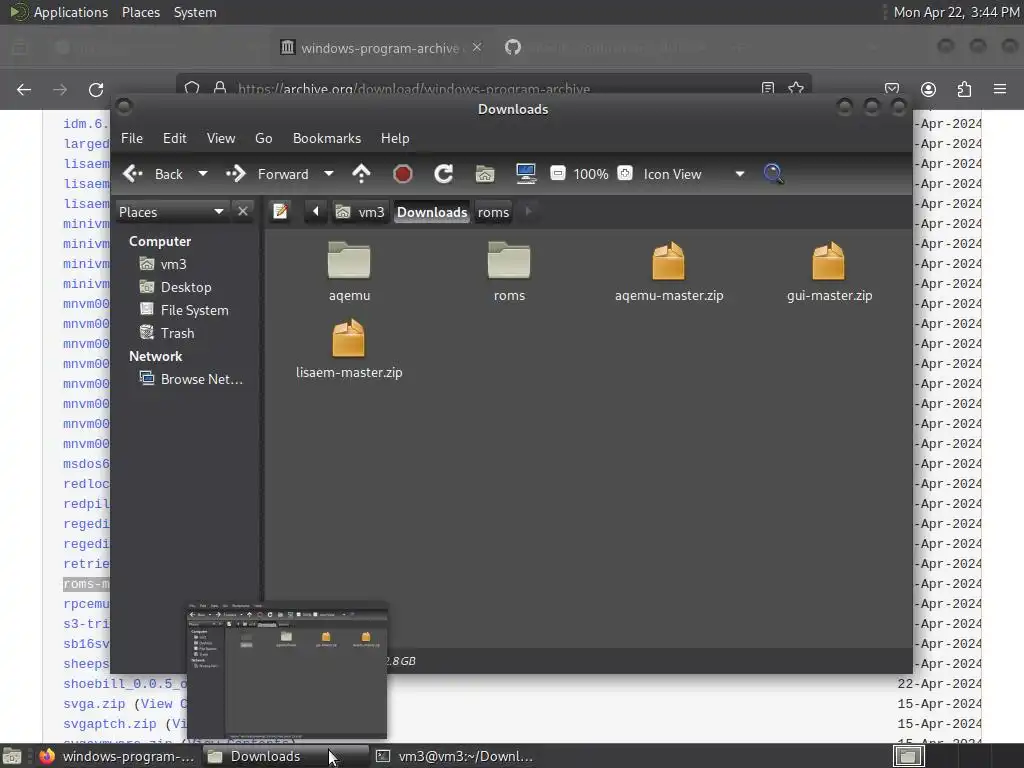Zoom out with the minus icon

(558, 173)
